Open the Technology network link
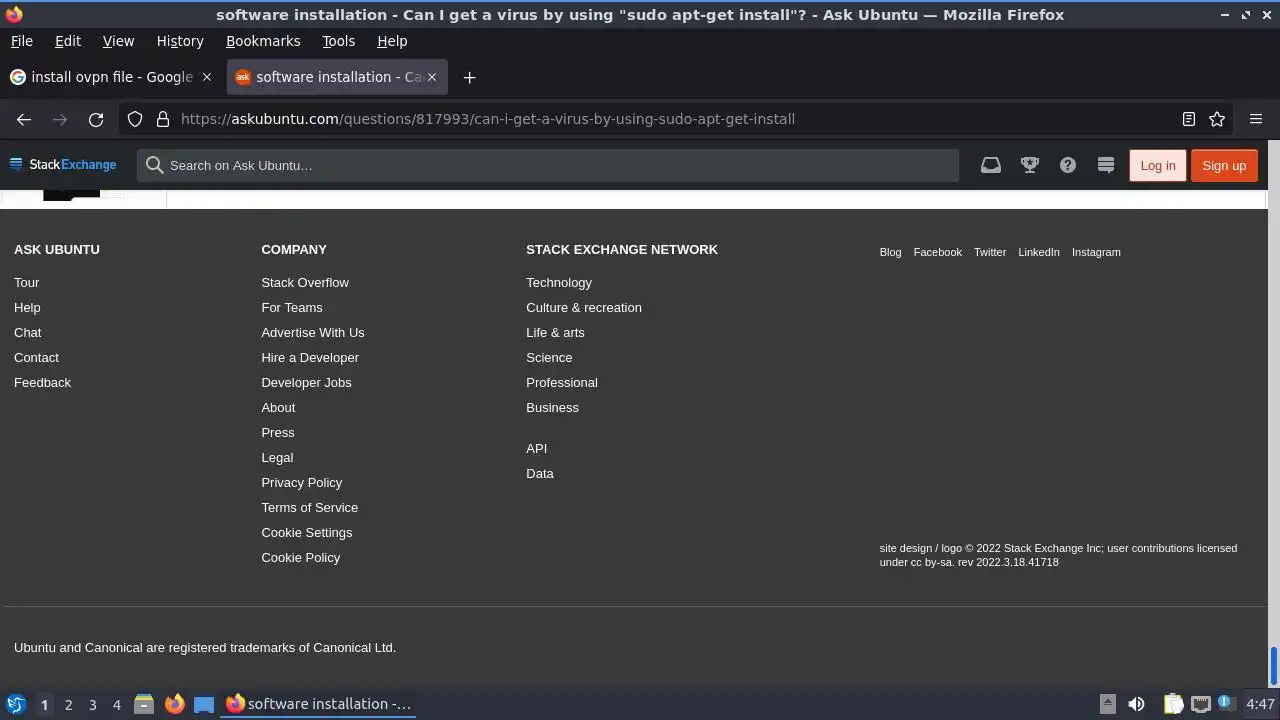 [559, 283]
